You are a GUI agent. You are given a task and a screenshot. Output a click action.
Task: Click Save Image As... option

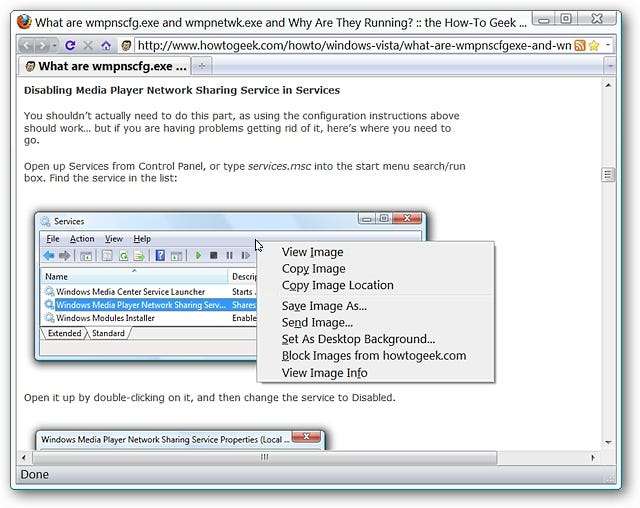pos(324,306)
